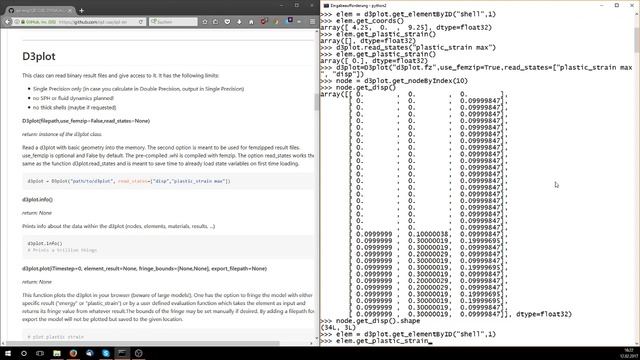Click the Suchen search field

(173, 22)
